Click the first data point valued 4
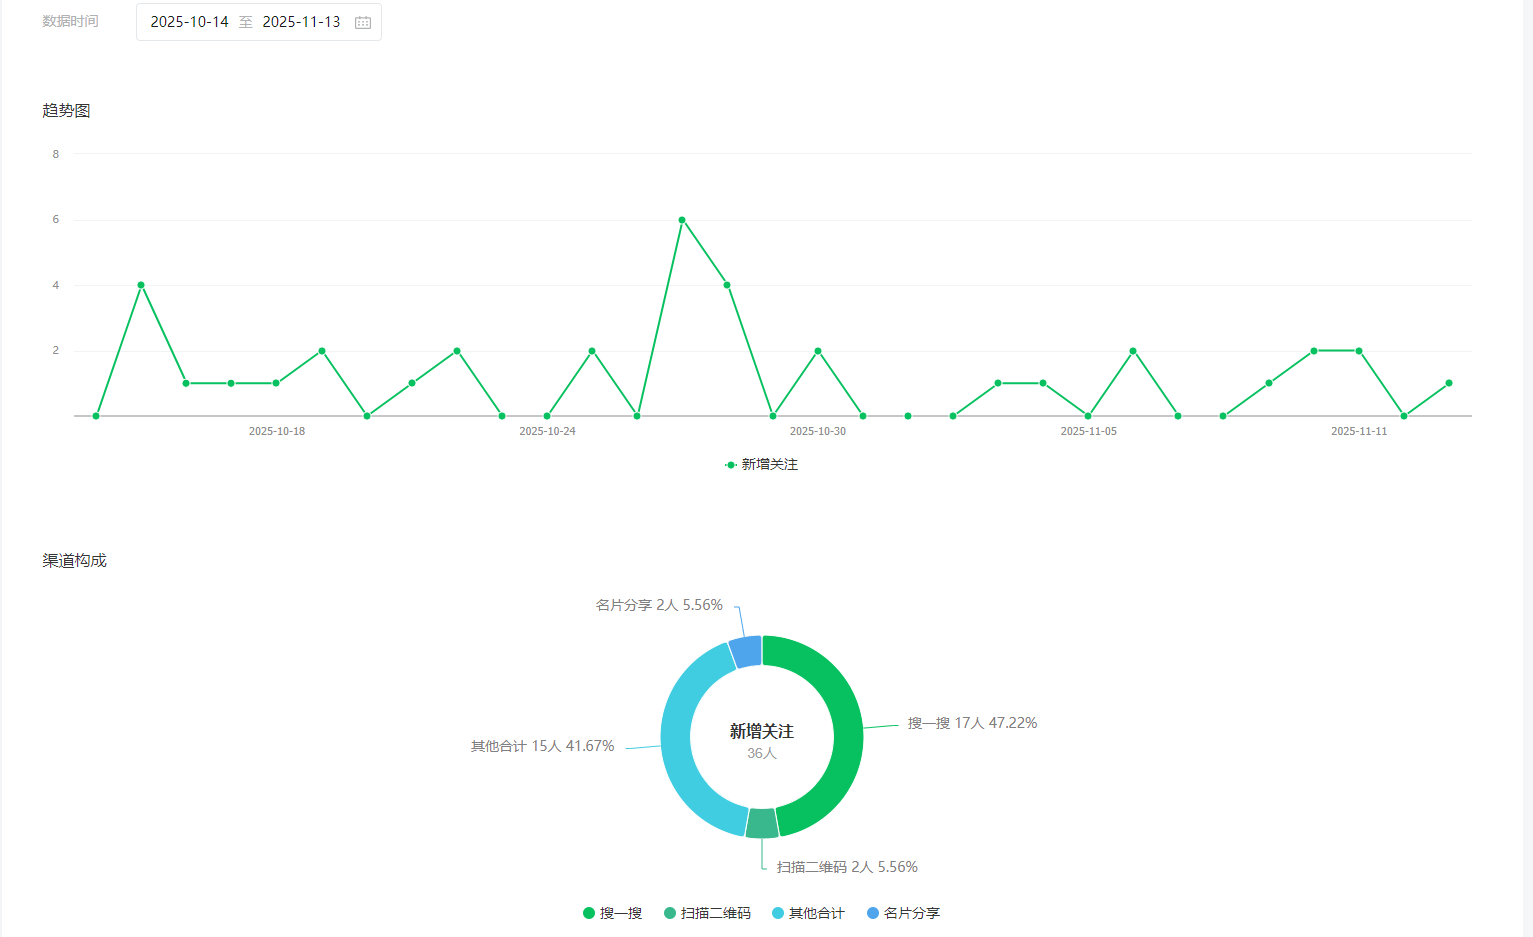 141,285
